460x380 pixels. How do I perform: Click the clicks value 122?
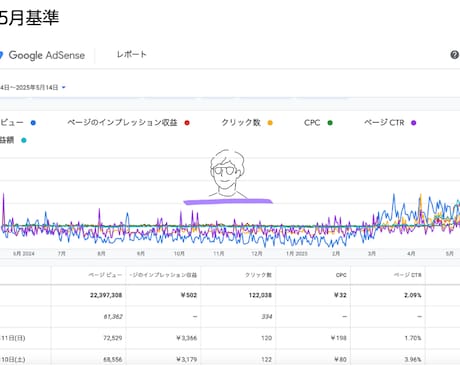click(267, 359)
